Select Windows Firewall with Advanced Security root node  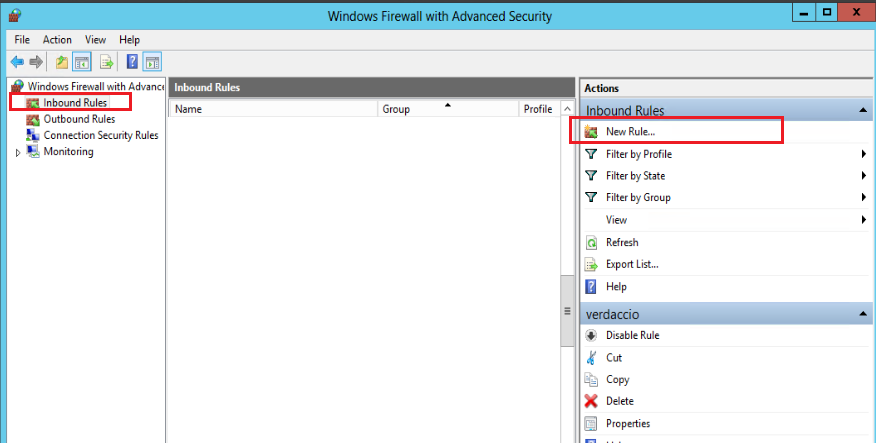tap(96, 87)
